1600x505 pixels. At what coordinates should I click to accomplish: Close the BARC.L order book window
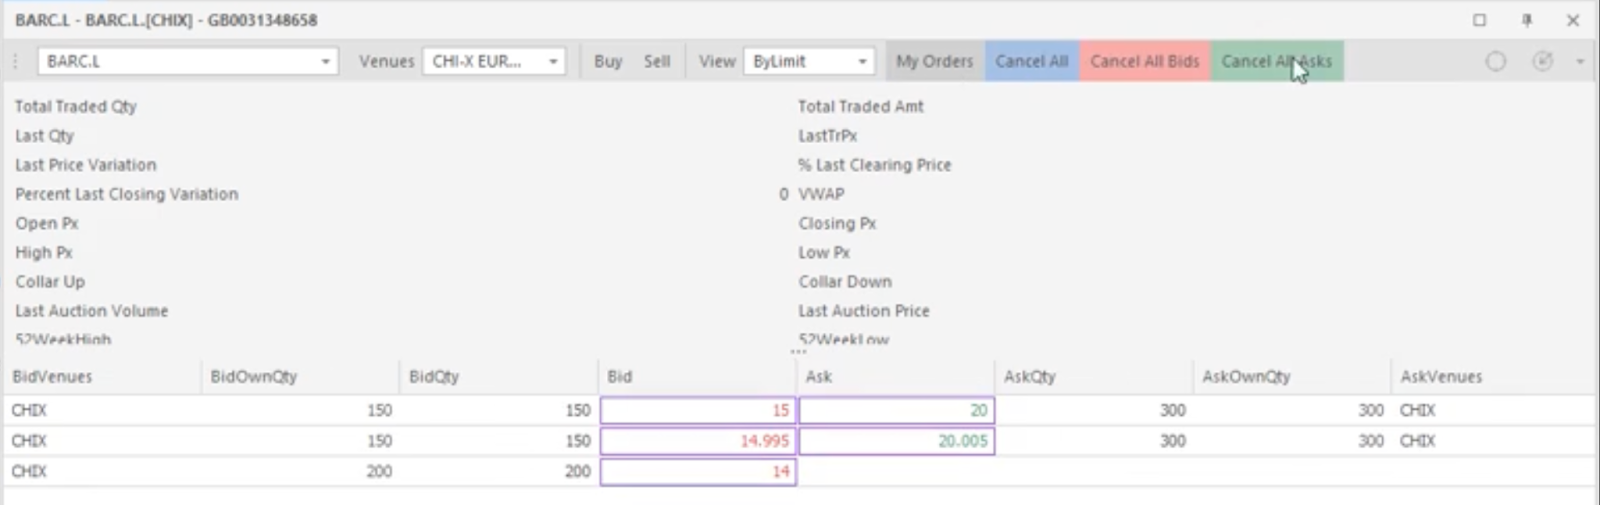click(1572, 20)
